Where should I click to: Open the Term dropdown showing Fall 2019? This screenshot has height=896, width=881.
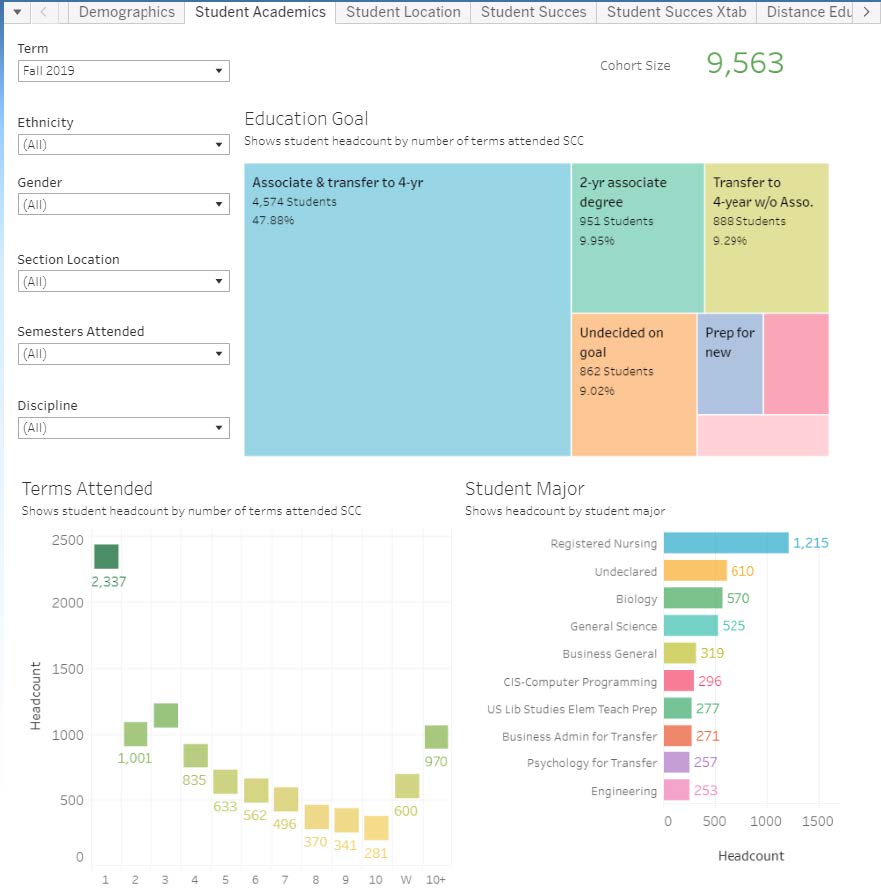pos(123,71)
